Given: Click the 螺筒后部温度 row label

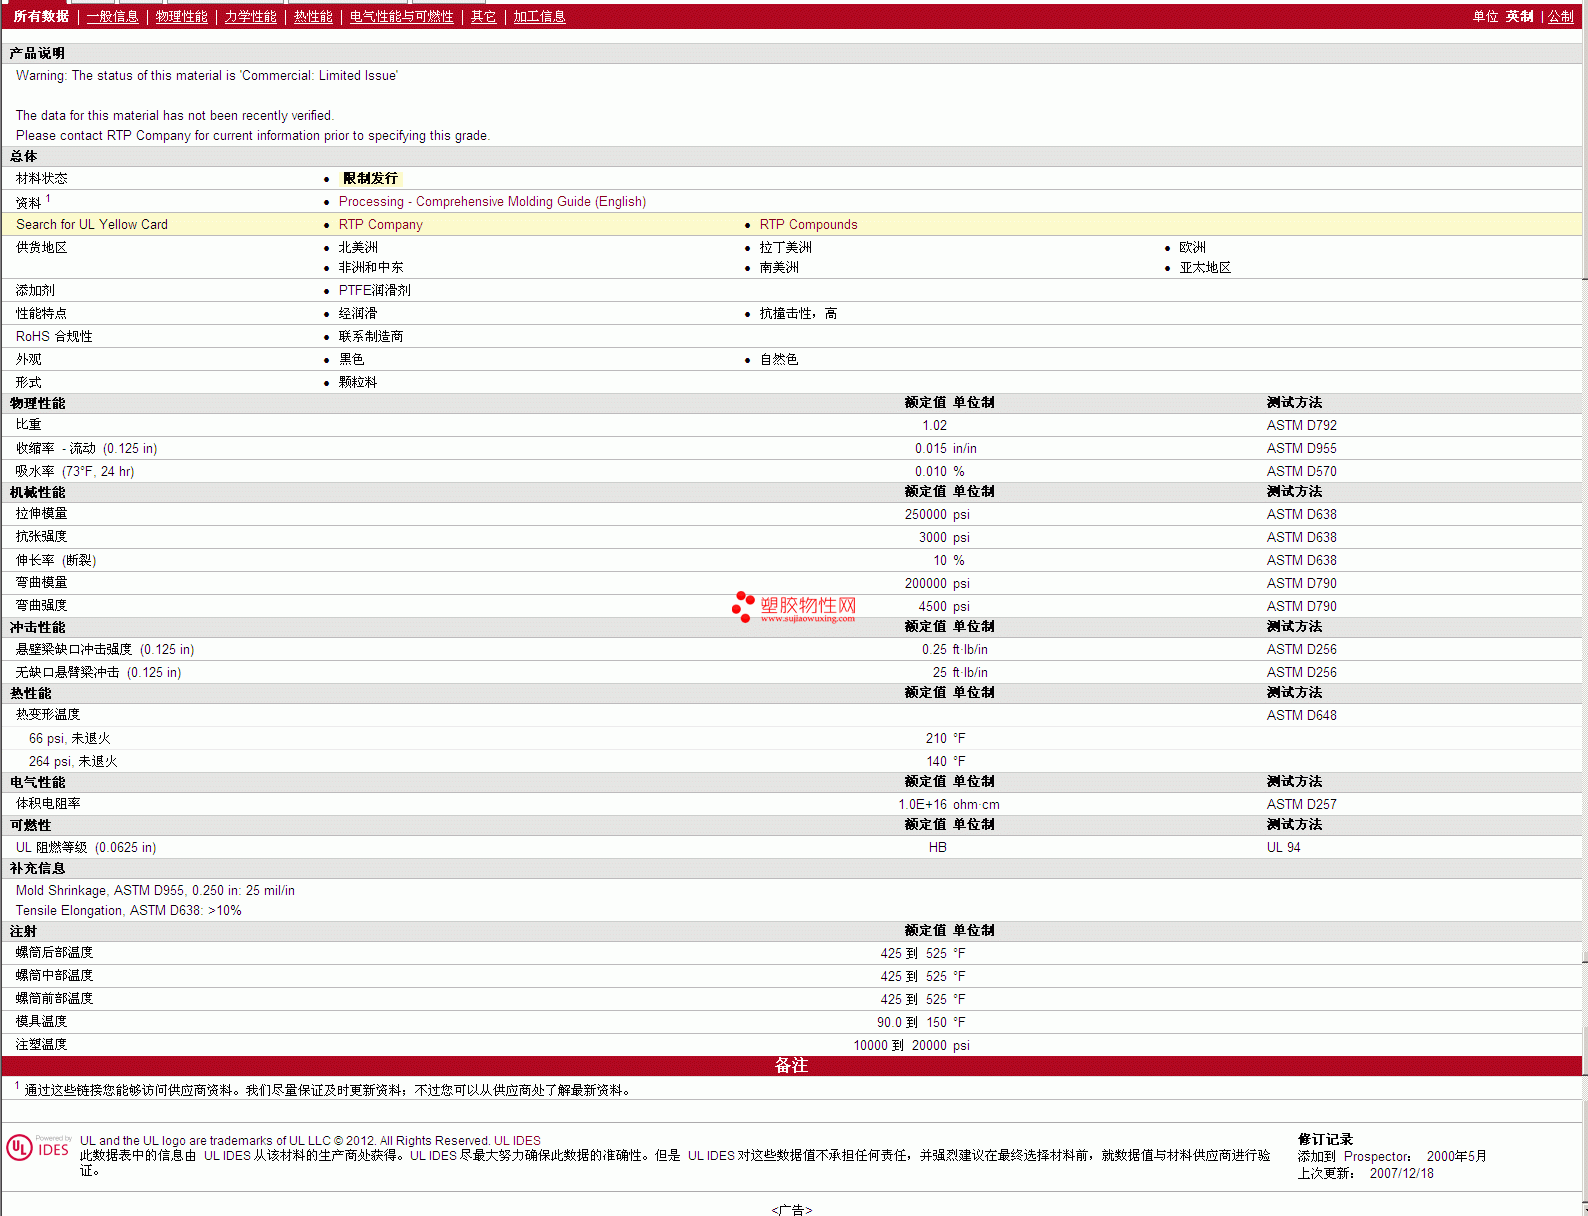Looking at the screenshot, I should coord(54,953).
